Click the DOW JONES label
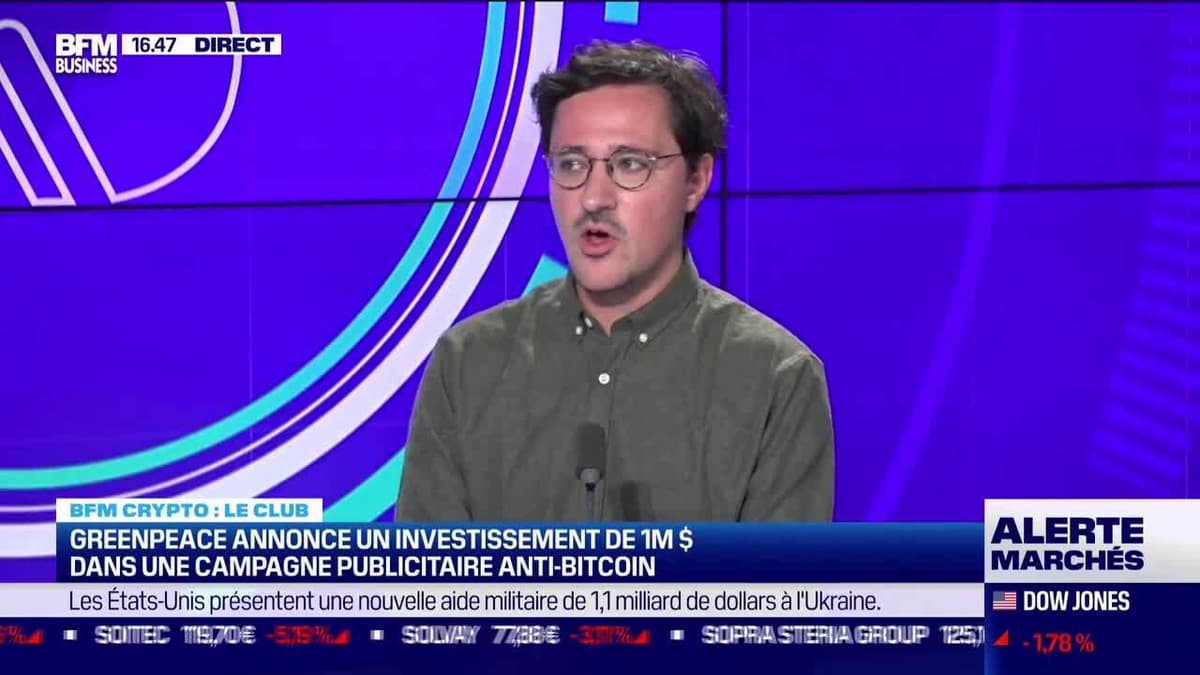This screenshot has width=1200, height=675. [1076, 601]
